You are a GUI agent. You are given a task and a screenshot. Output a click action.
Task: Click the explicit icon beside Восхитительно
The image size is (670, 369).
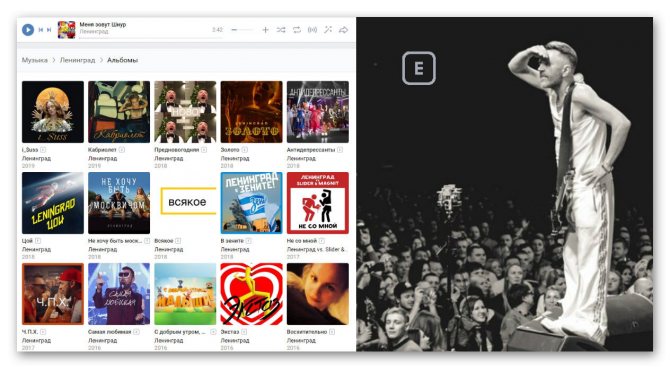pos(332,332)
